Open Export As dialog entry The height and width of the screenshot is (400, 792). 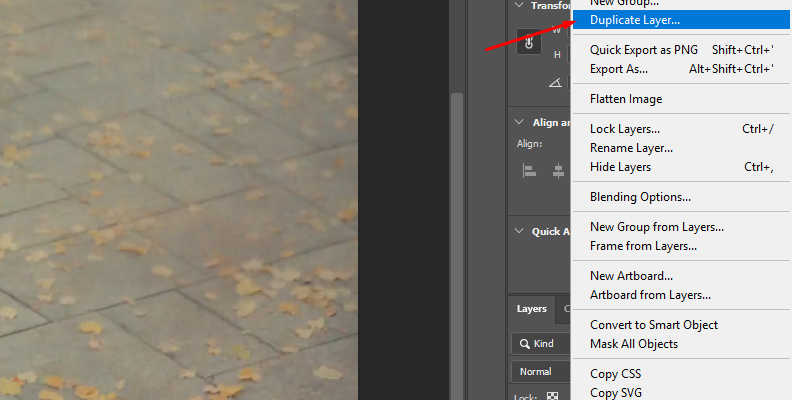click(x=682, y=69)
